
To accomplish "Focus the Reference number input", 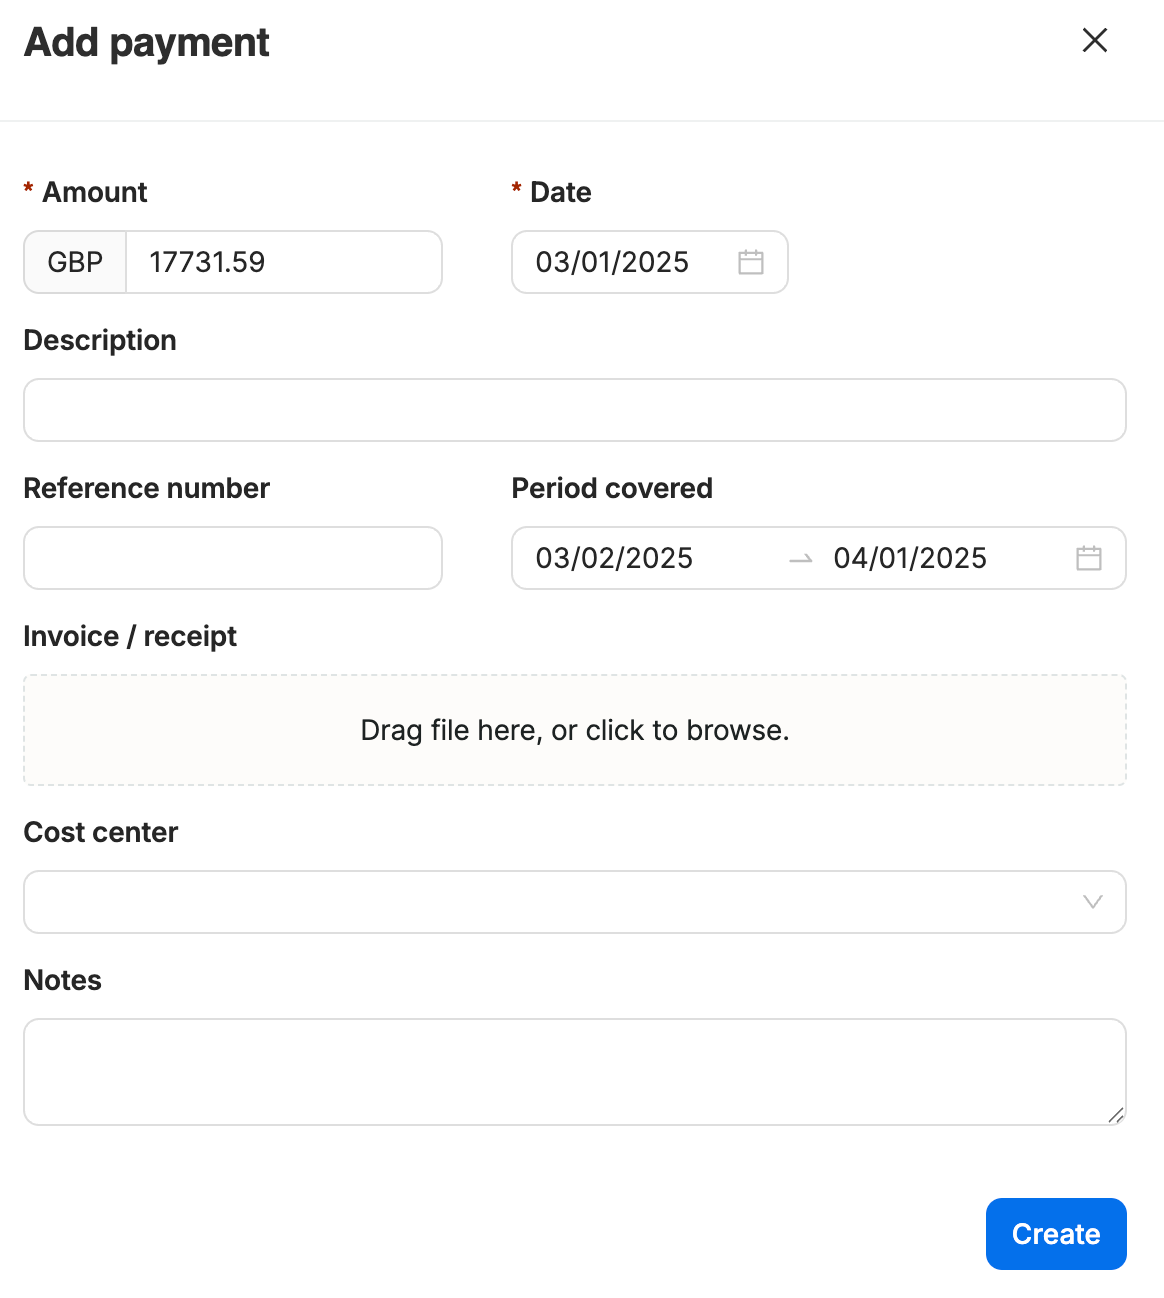I will (x=232, y=558).
